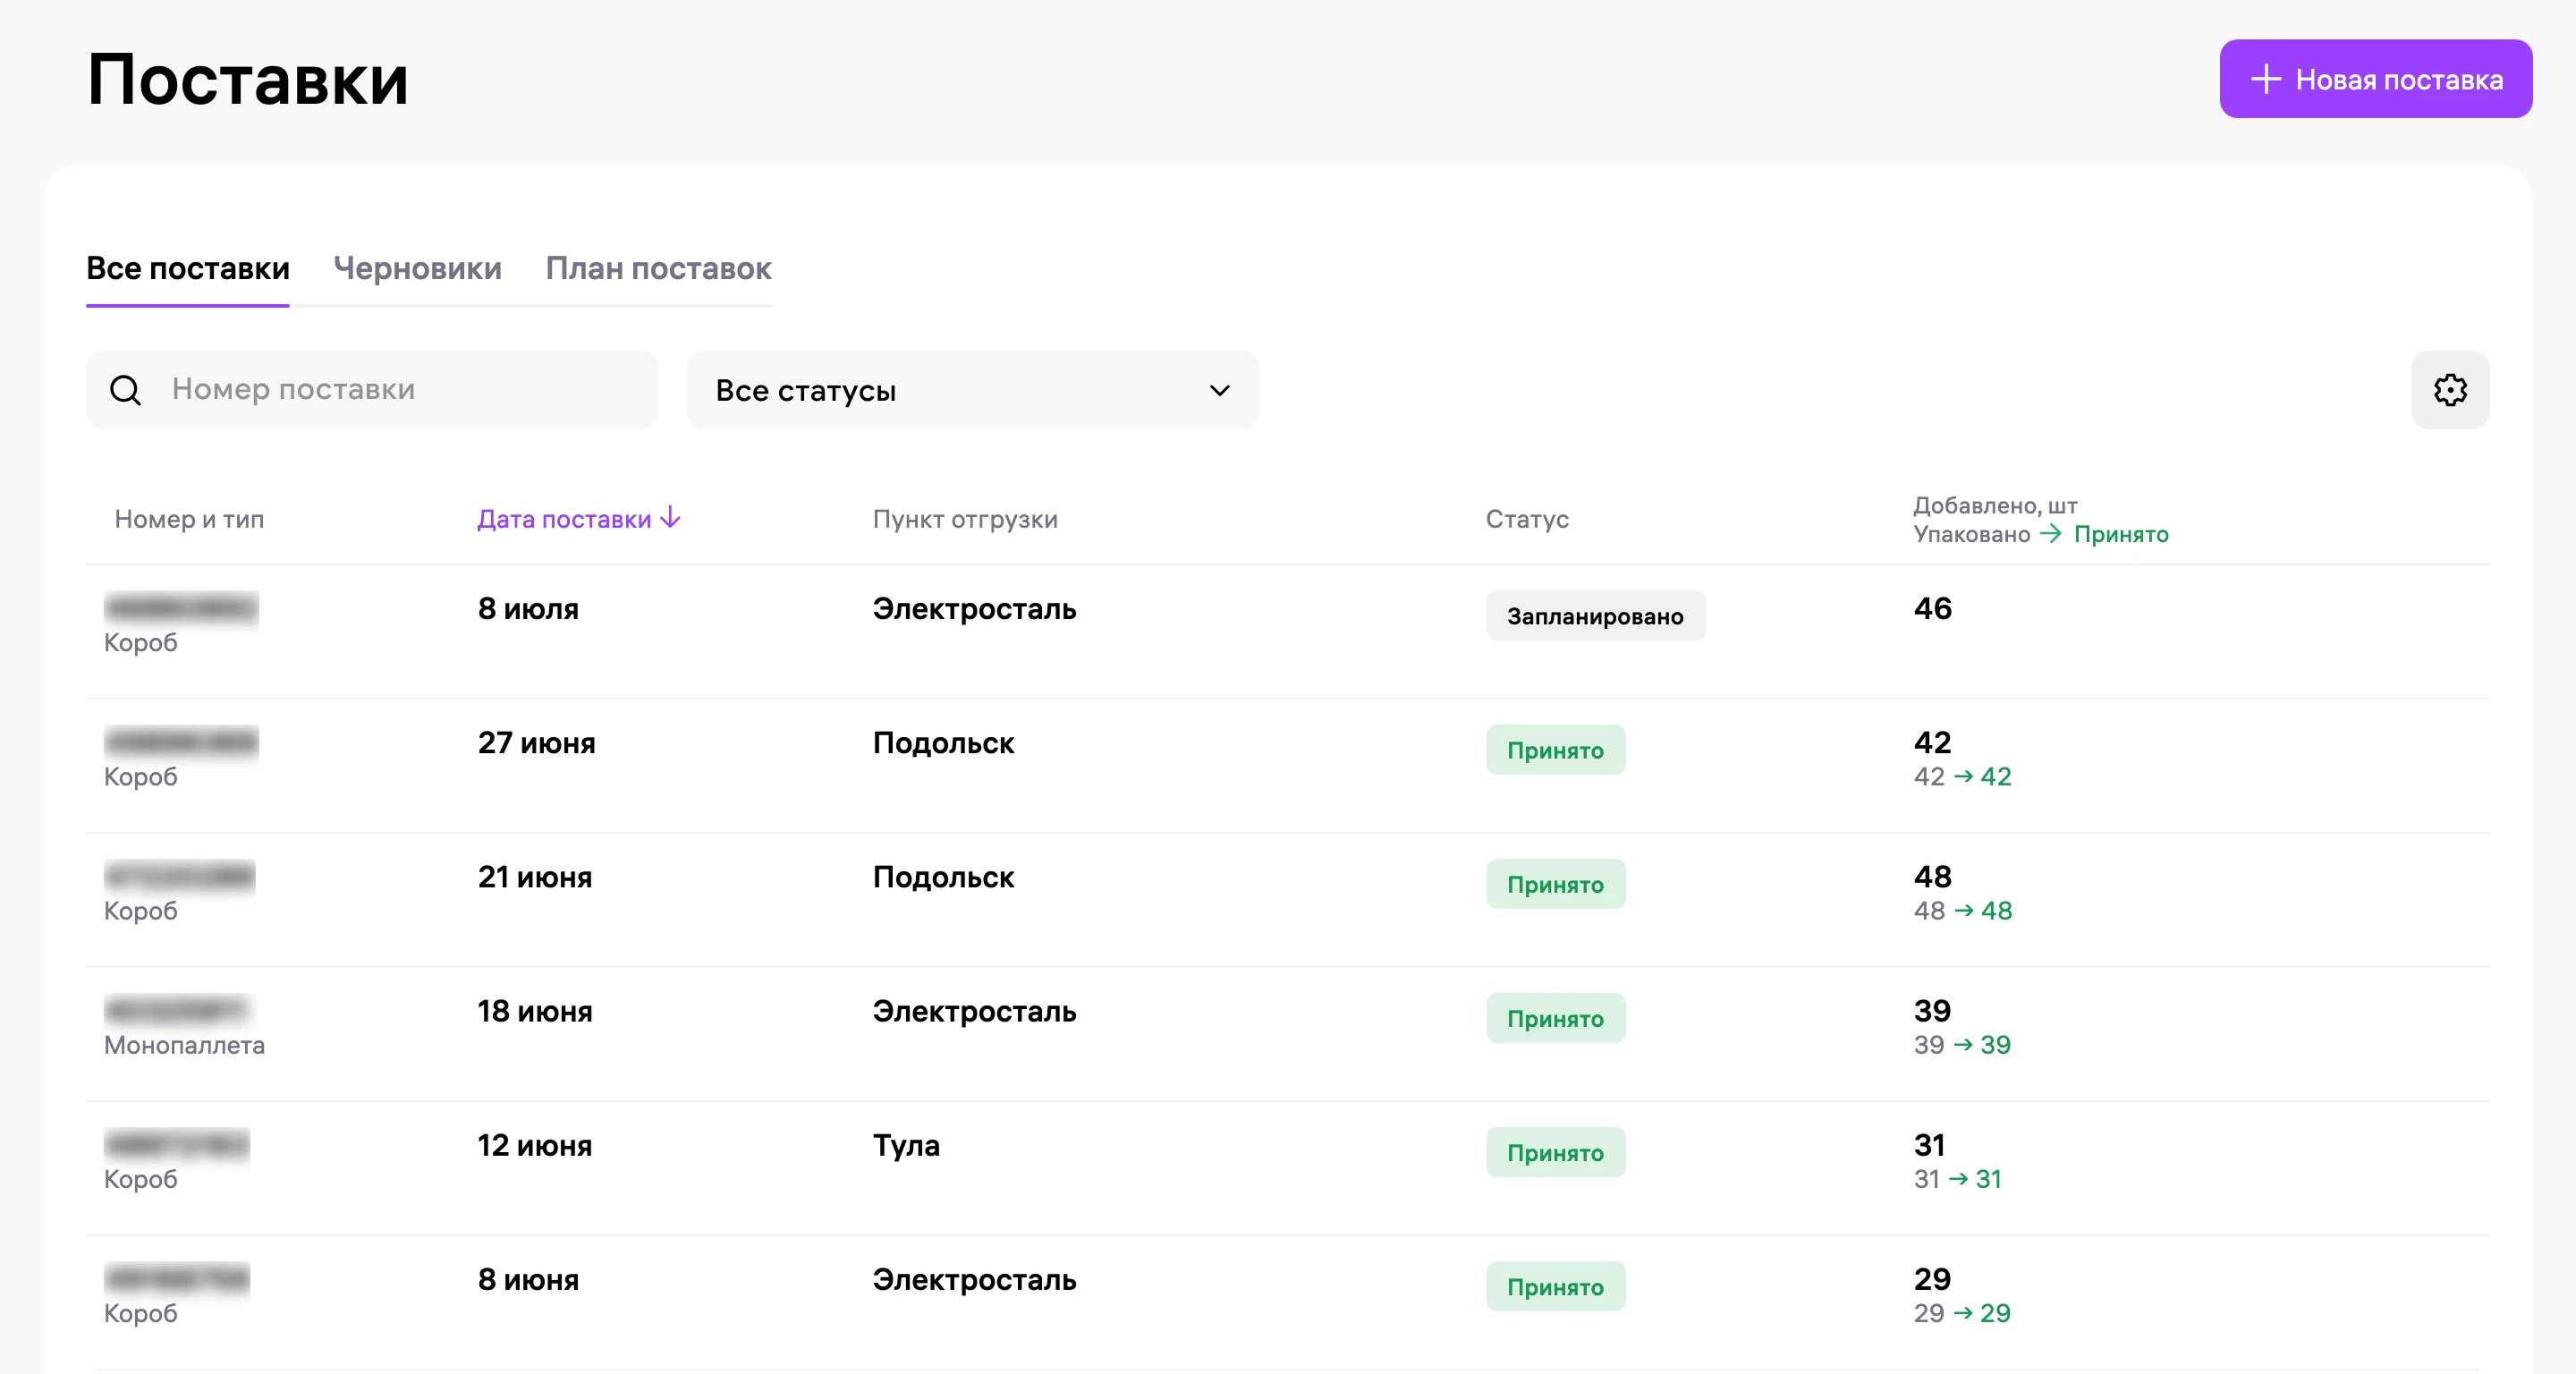Open the table settings gear icon

click(2449, 390)
